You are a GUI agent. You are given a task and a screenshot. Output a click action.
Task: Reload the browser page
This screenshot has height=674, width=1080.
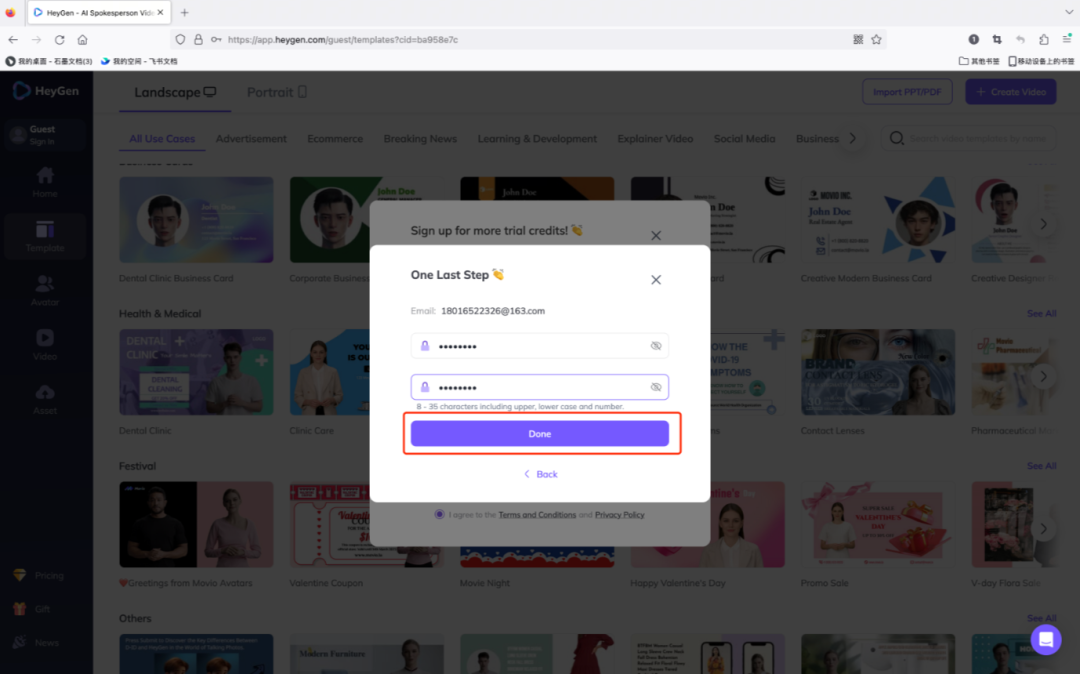(60, 39)
